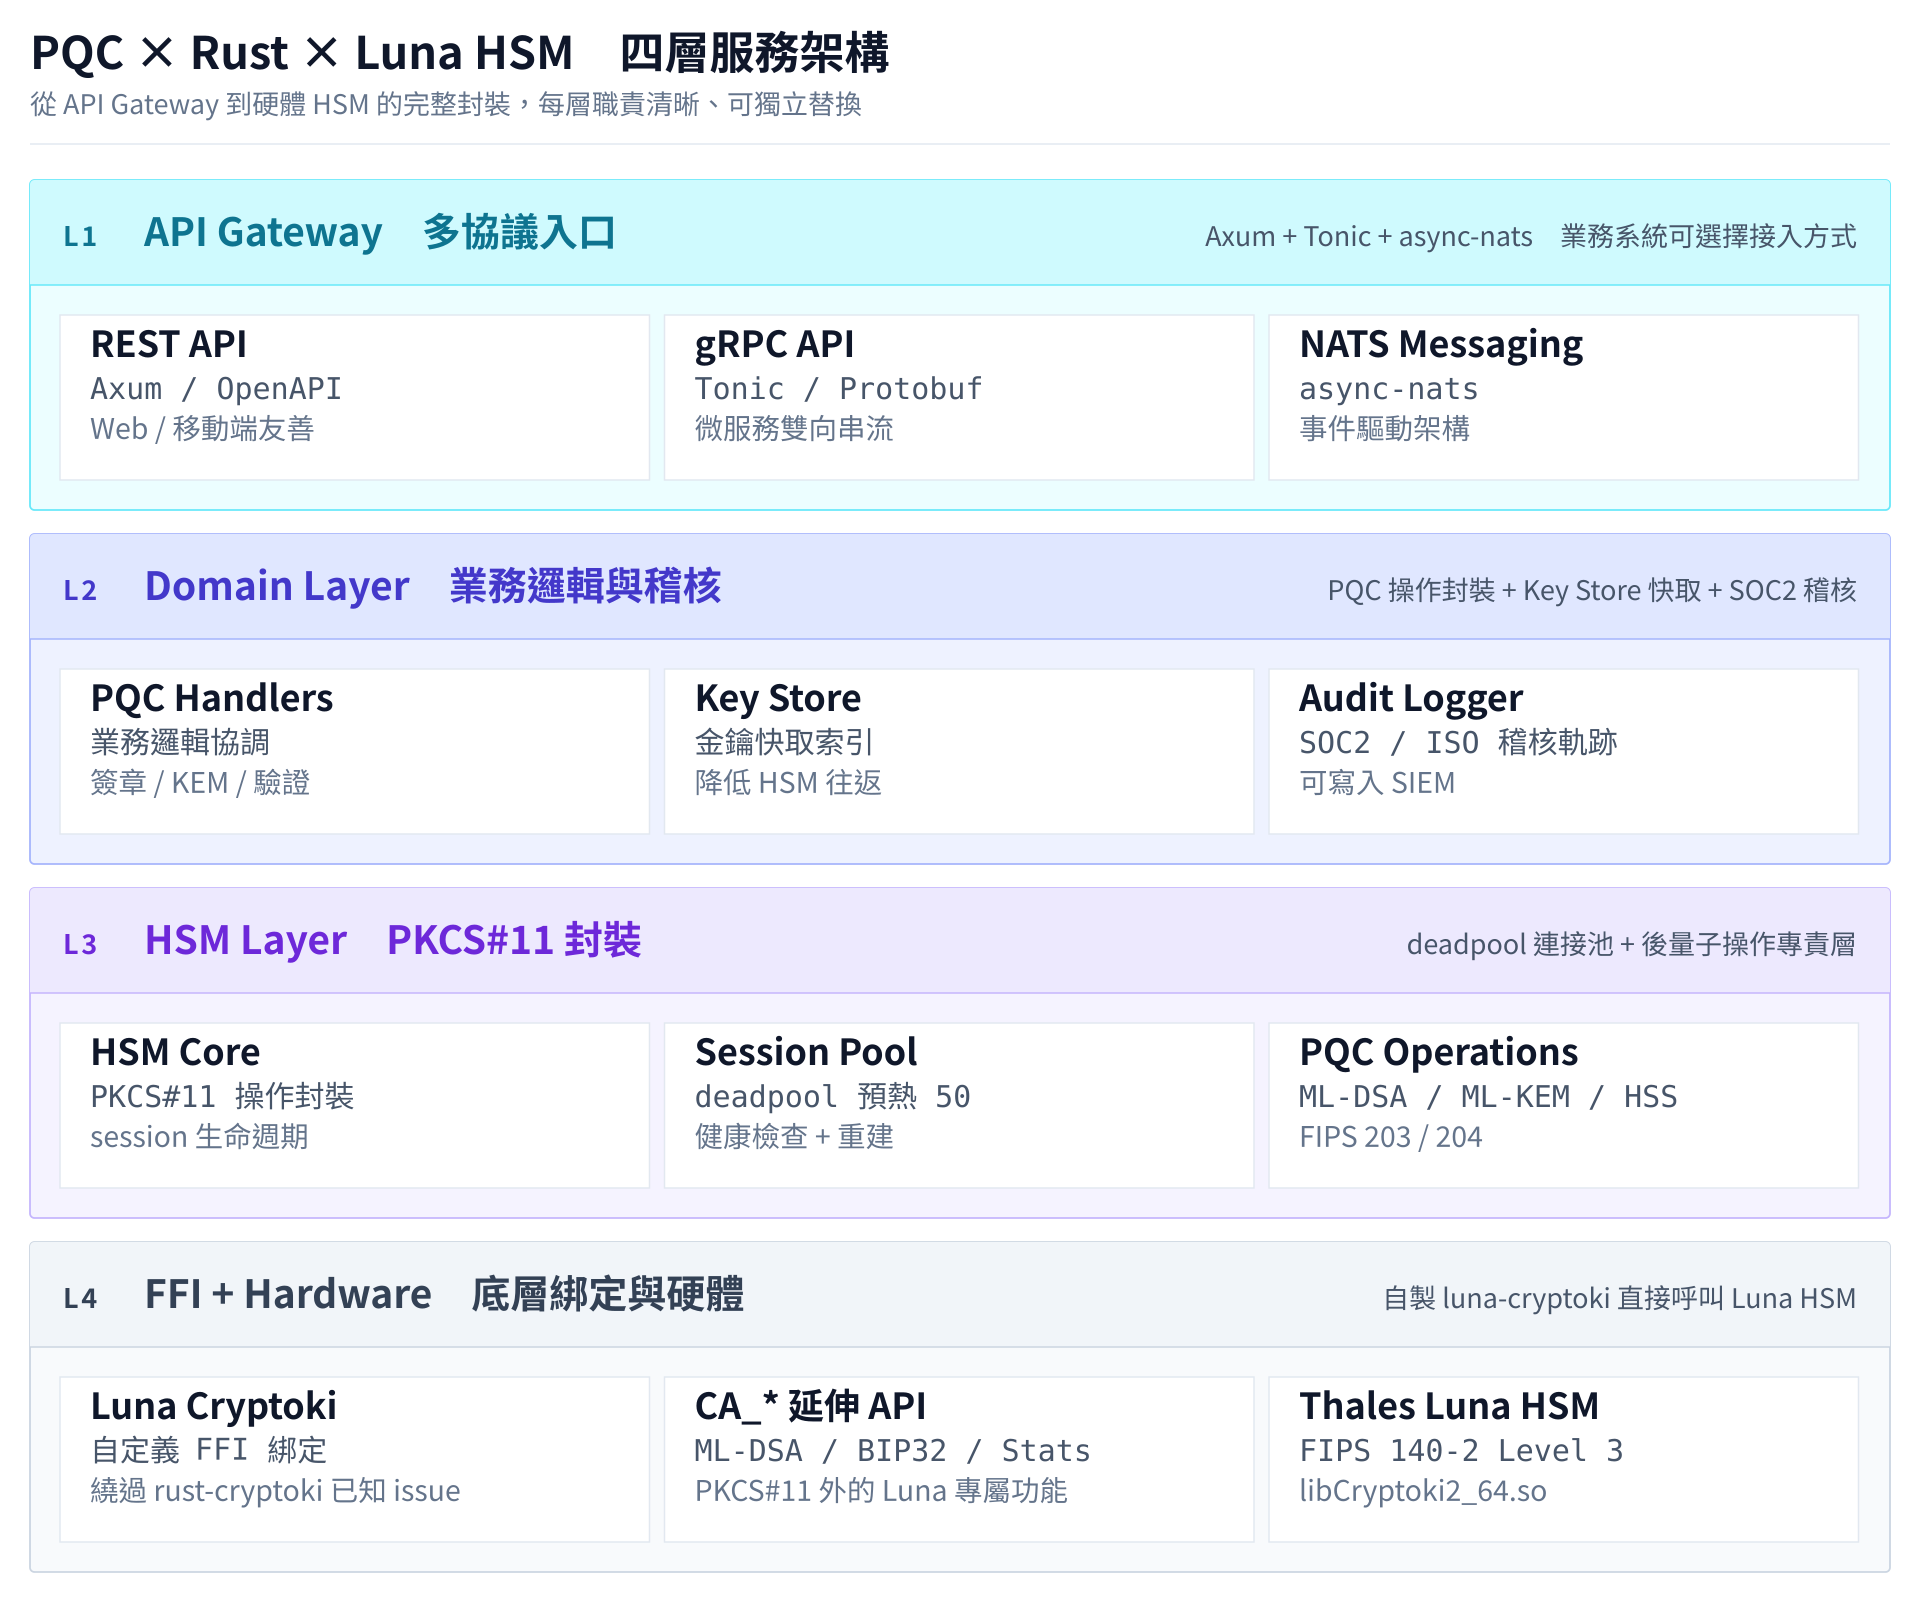Click '業務邏輯協調' under PQC Handlers
The width and height of the screenshot is (1920, 1614).
click(180, 743)
